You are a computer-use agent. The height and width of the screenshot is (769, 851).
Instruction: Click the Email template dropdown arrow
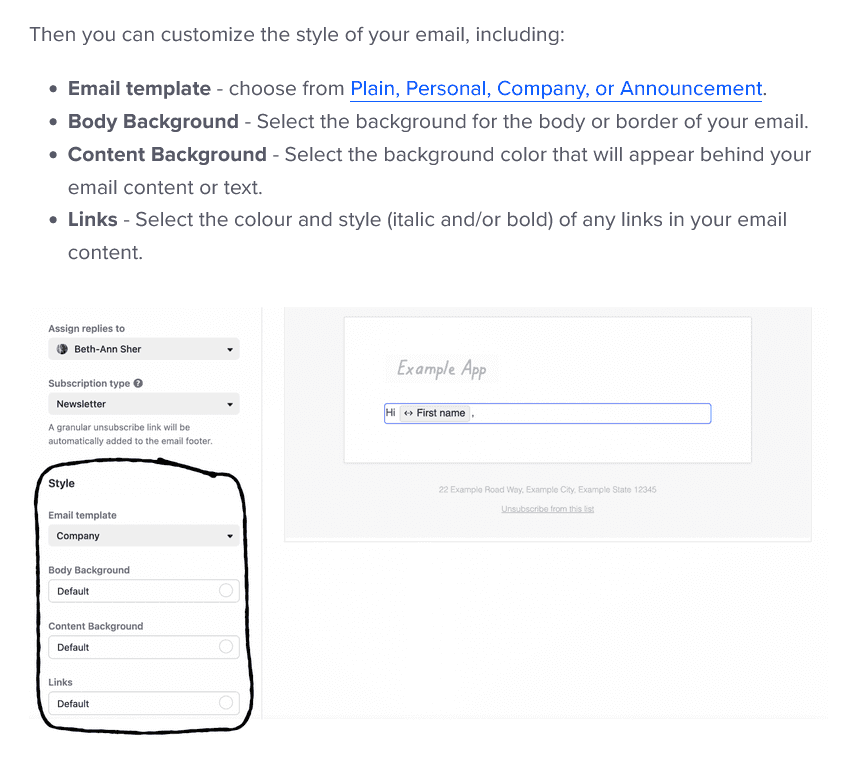point(229,535)
